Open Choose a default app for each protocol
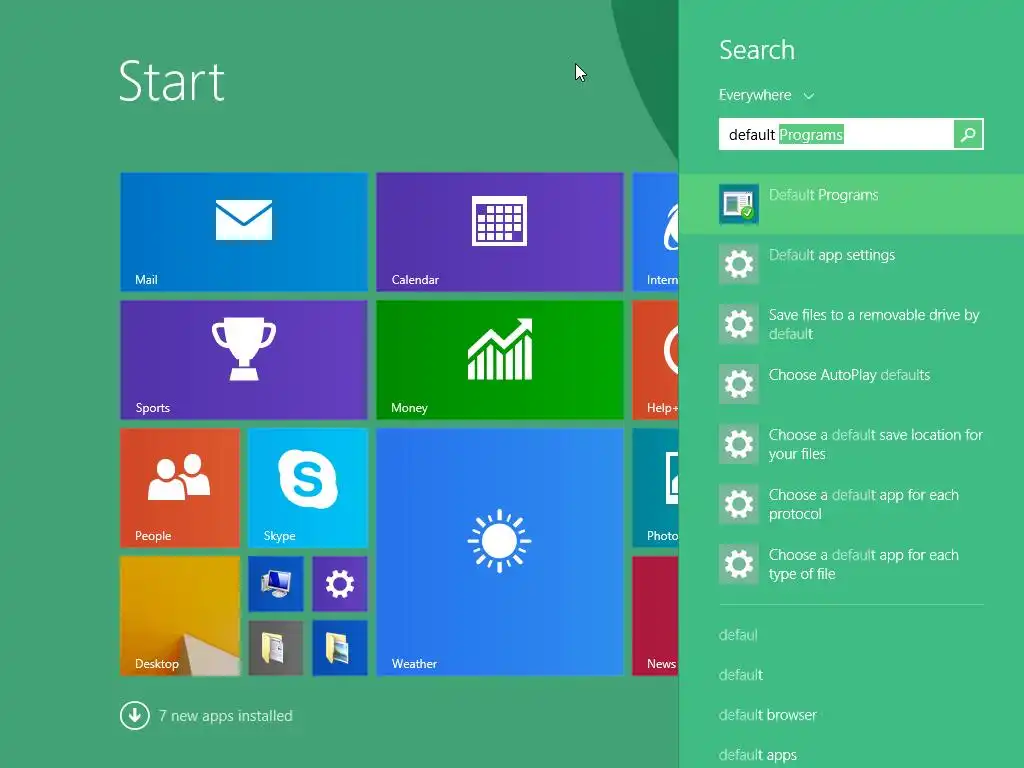The width and height of the screenshot is (1024, 768). [852, 504]
